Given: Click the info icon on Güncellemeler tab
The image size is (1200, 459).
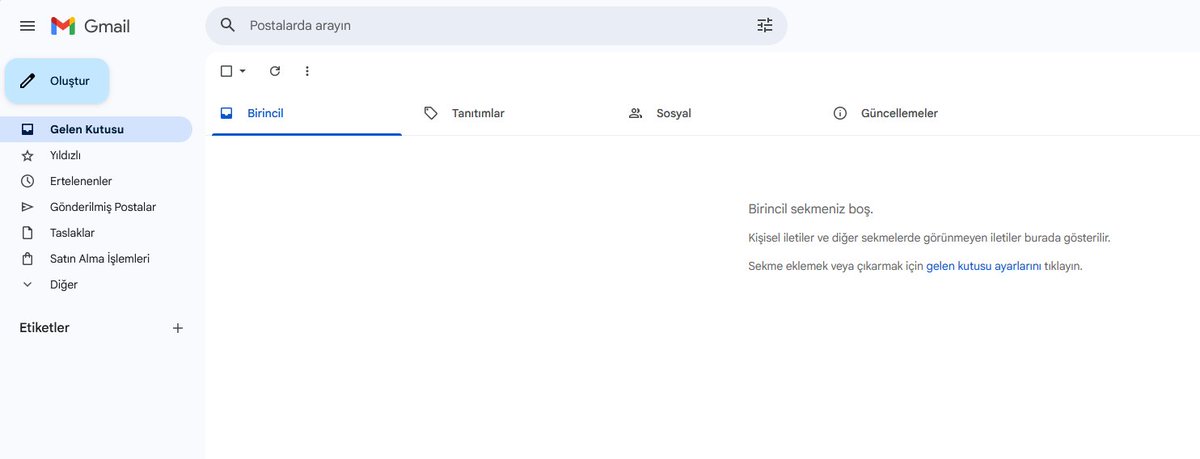Looking at the screenshot, I should pyautogui.click(x=840, y=113).
